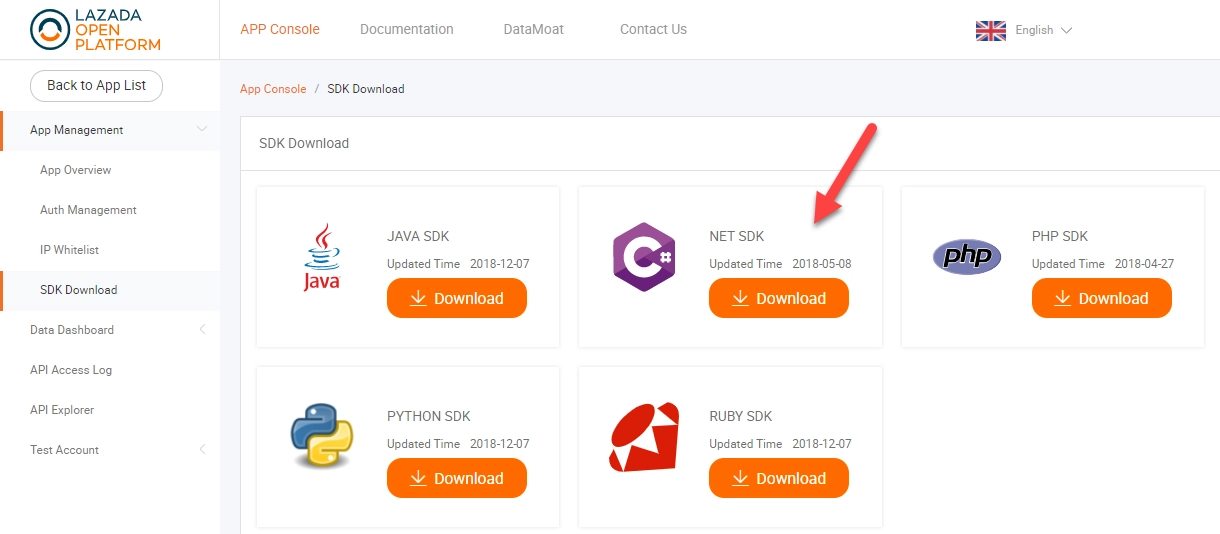Viewport: 1220px width, 534px height.
Task: Click the SDK Download breadcrumb text
Action: tap(366, 89)
